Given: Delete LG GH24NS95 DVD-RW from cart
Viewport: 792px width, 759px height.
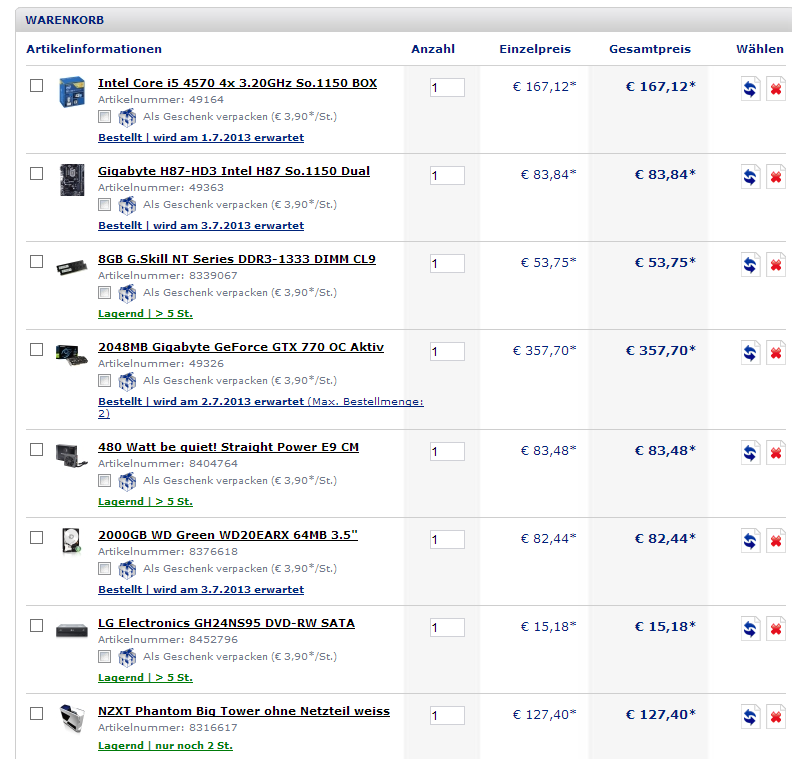Looking at the screenshot, I should (776, 629).
